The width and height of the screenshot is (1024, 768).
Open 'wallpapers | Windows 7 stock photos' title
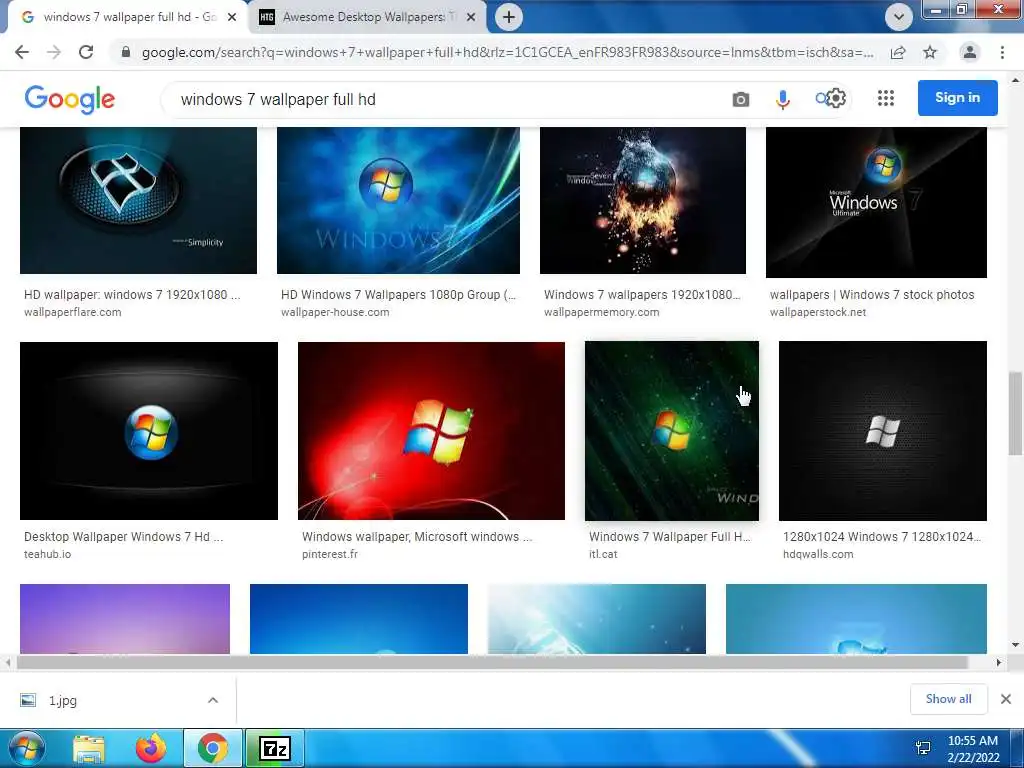(872, 295)
